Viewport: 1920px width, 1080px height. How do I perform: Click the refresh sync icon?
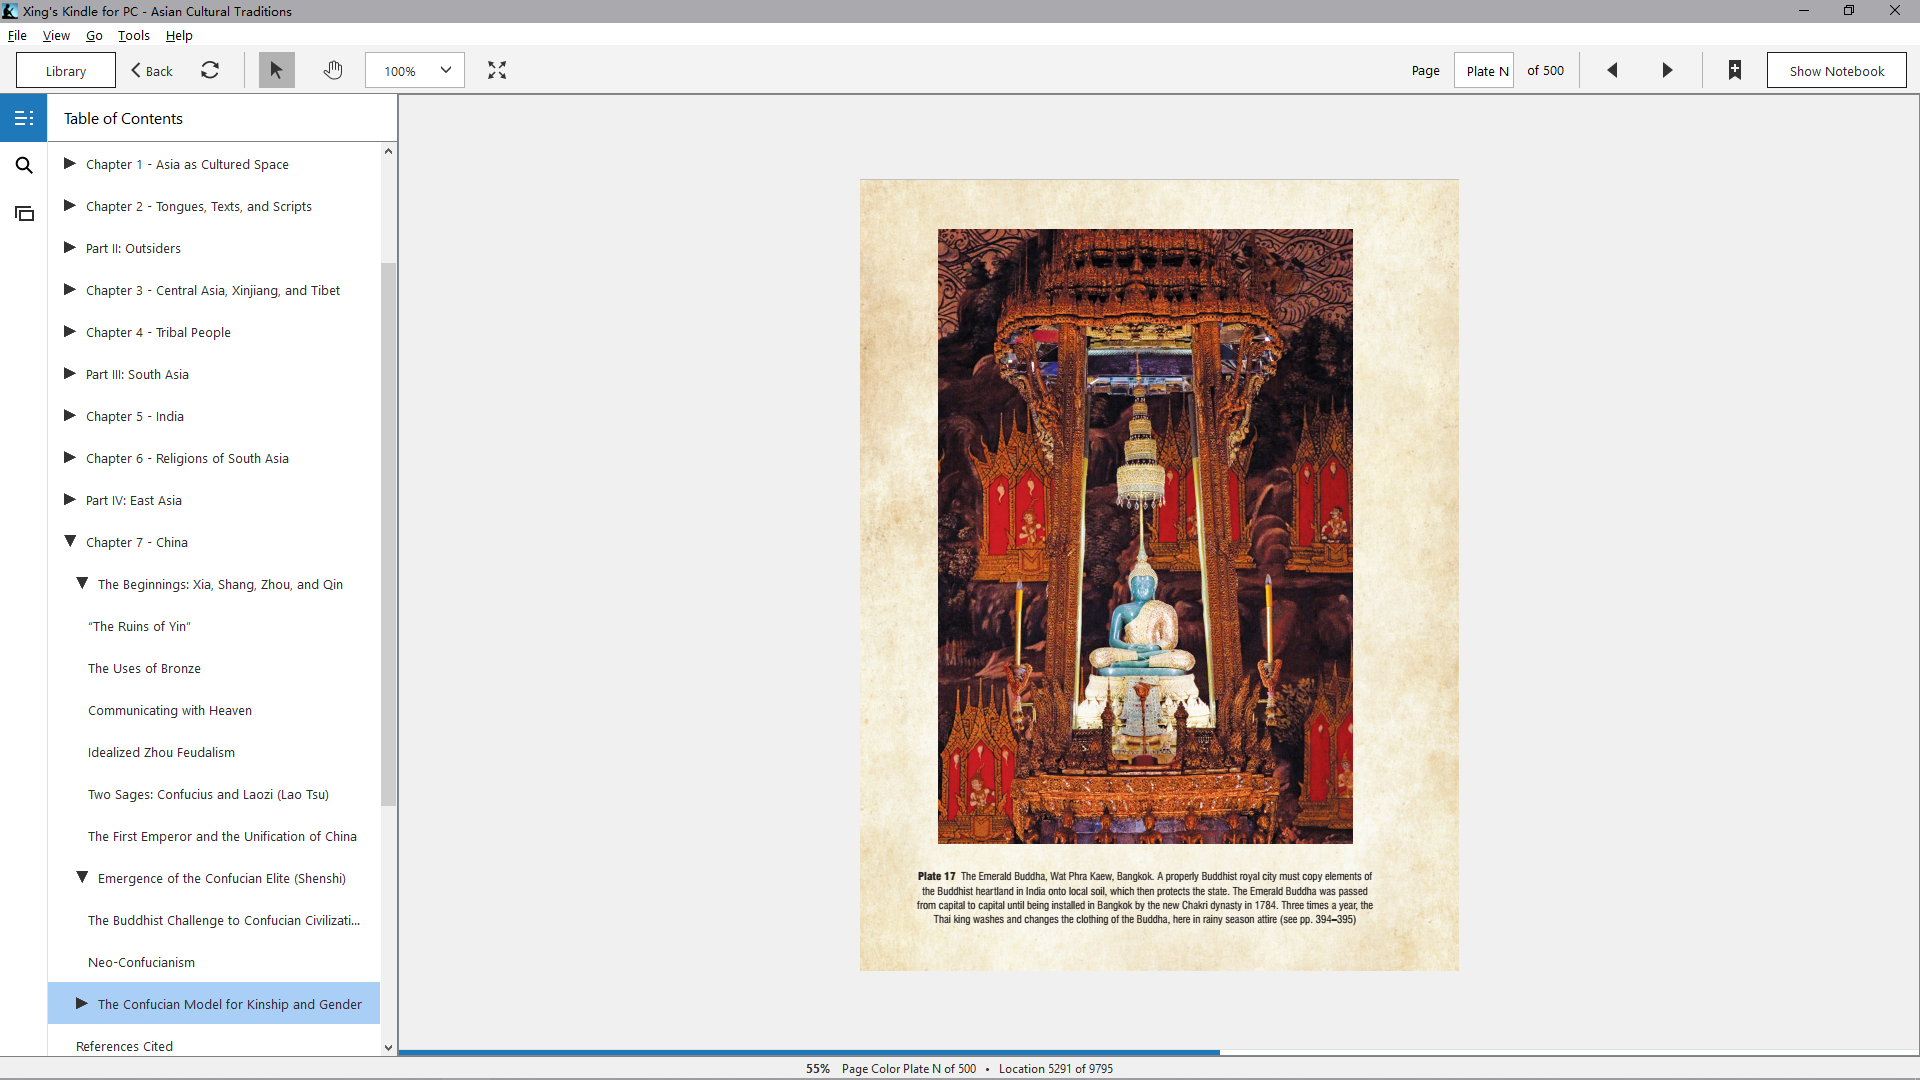(x=210, y=70)
